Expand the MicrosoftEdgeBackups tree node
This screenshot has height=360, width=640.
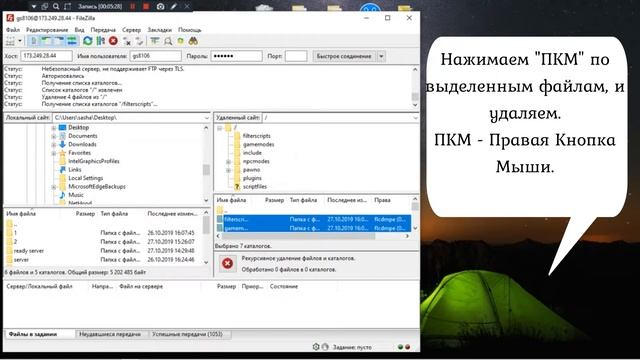pyautogui.click(x=53, y=187)
